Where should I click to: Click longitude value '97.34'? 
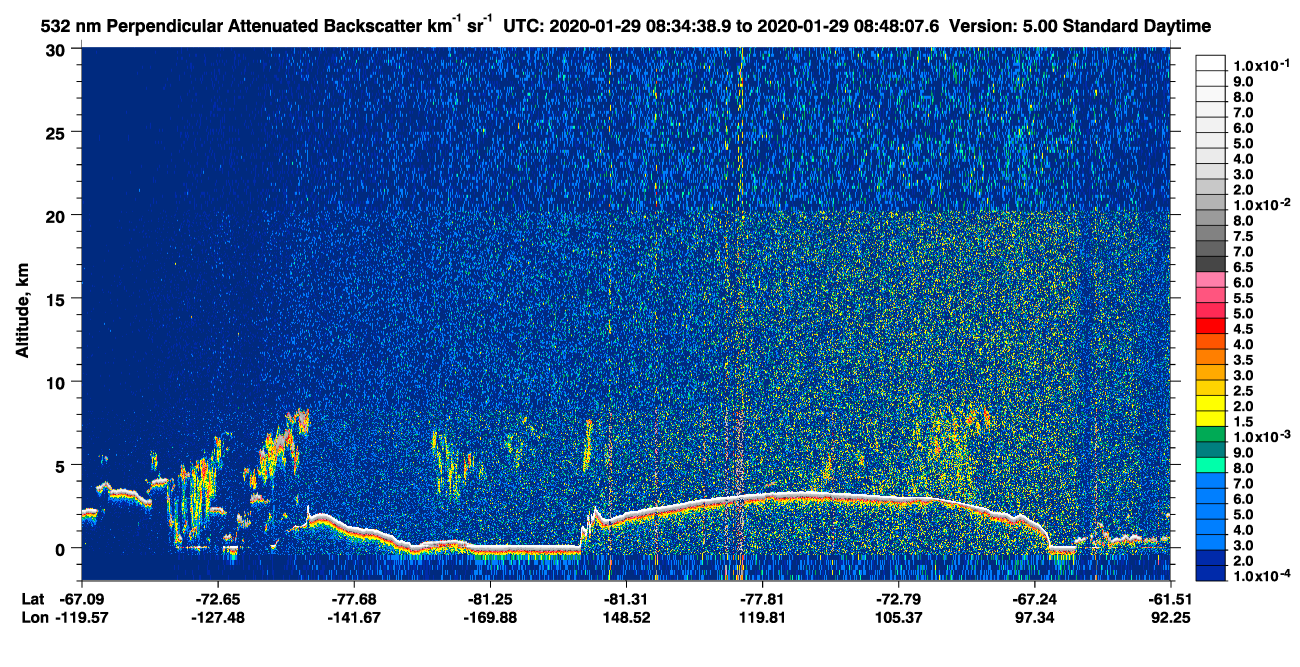coord(1034,617)
